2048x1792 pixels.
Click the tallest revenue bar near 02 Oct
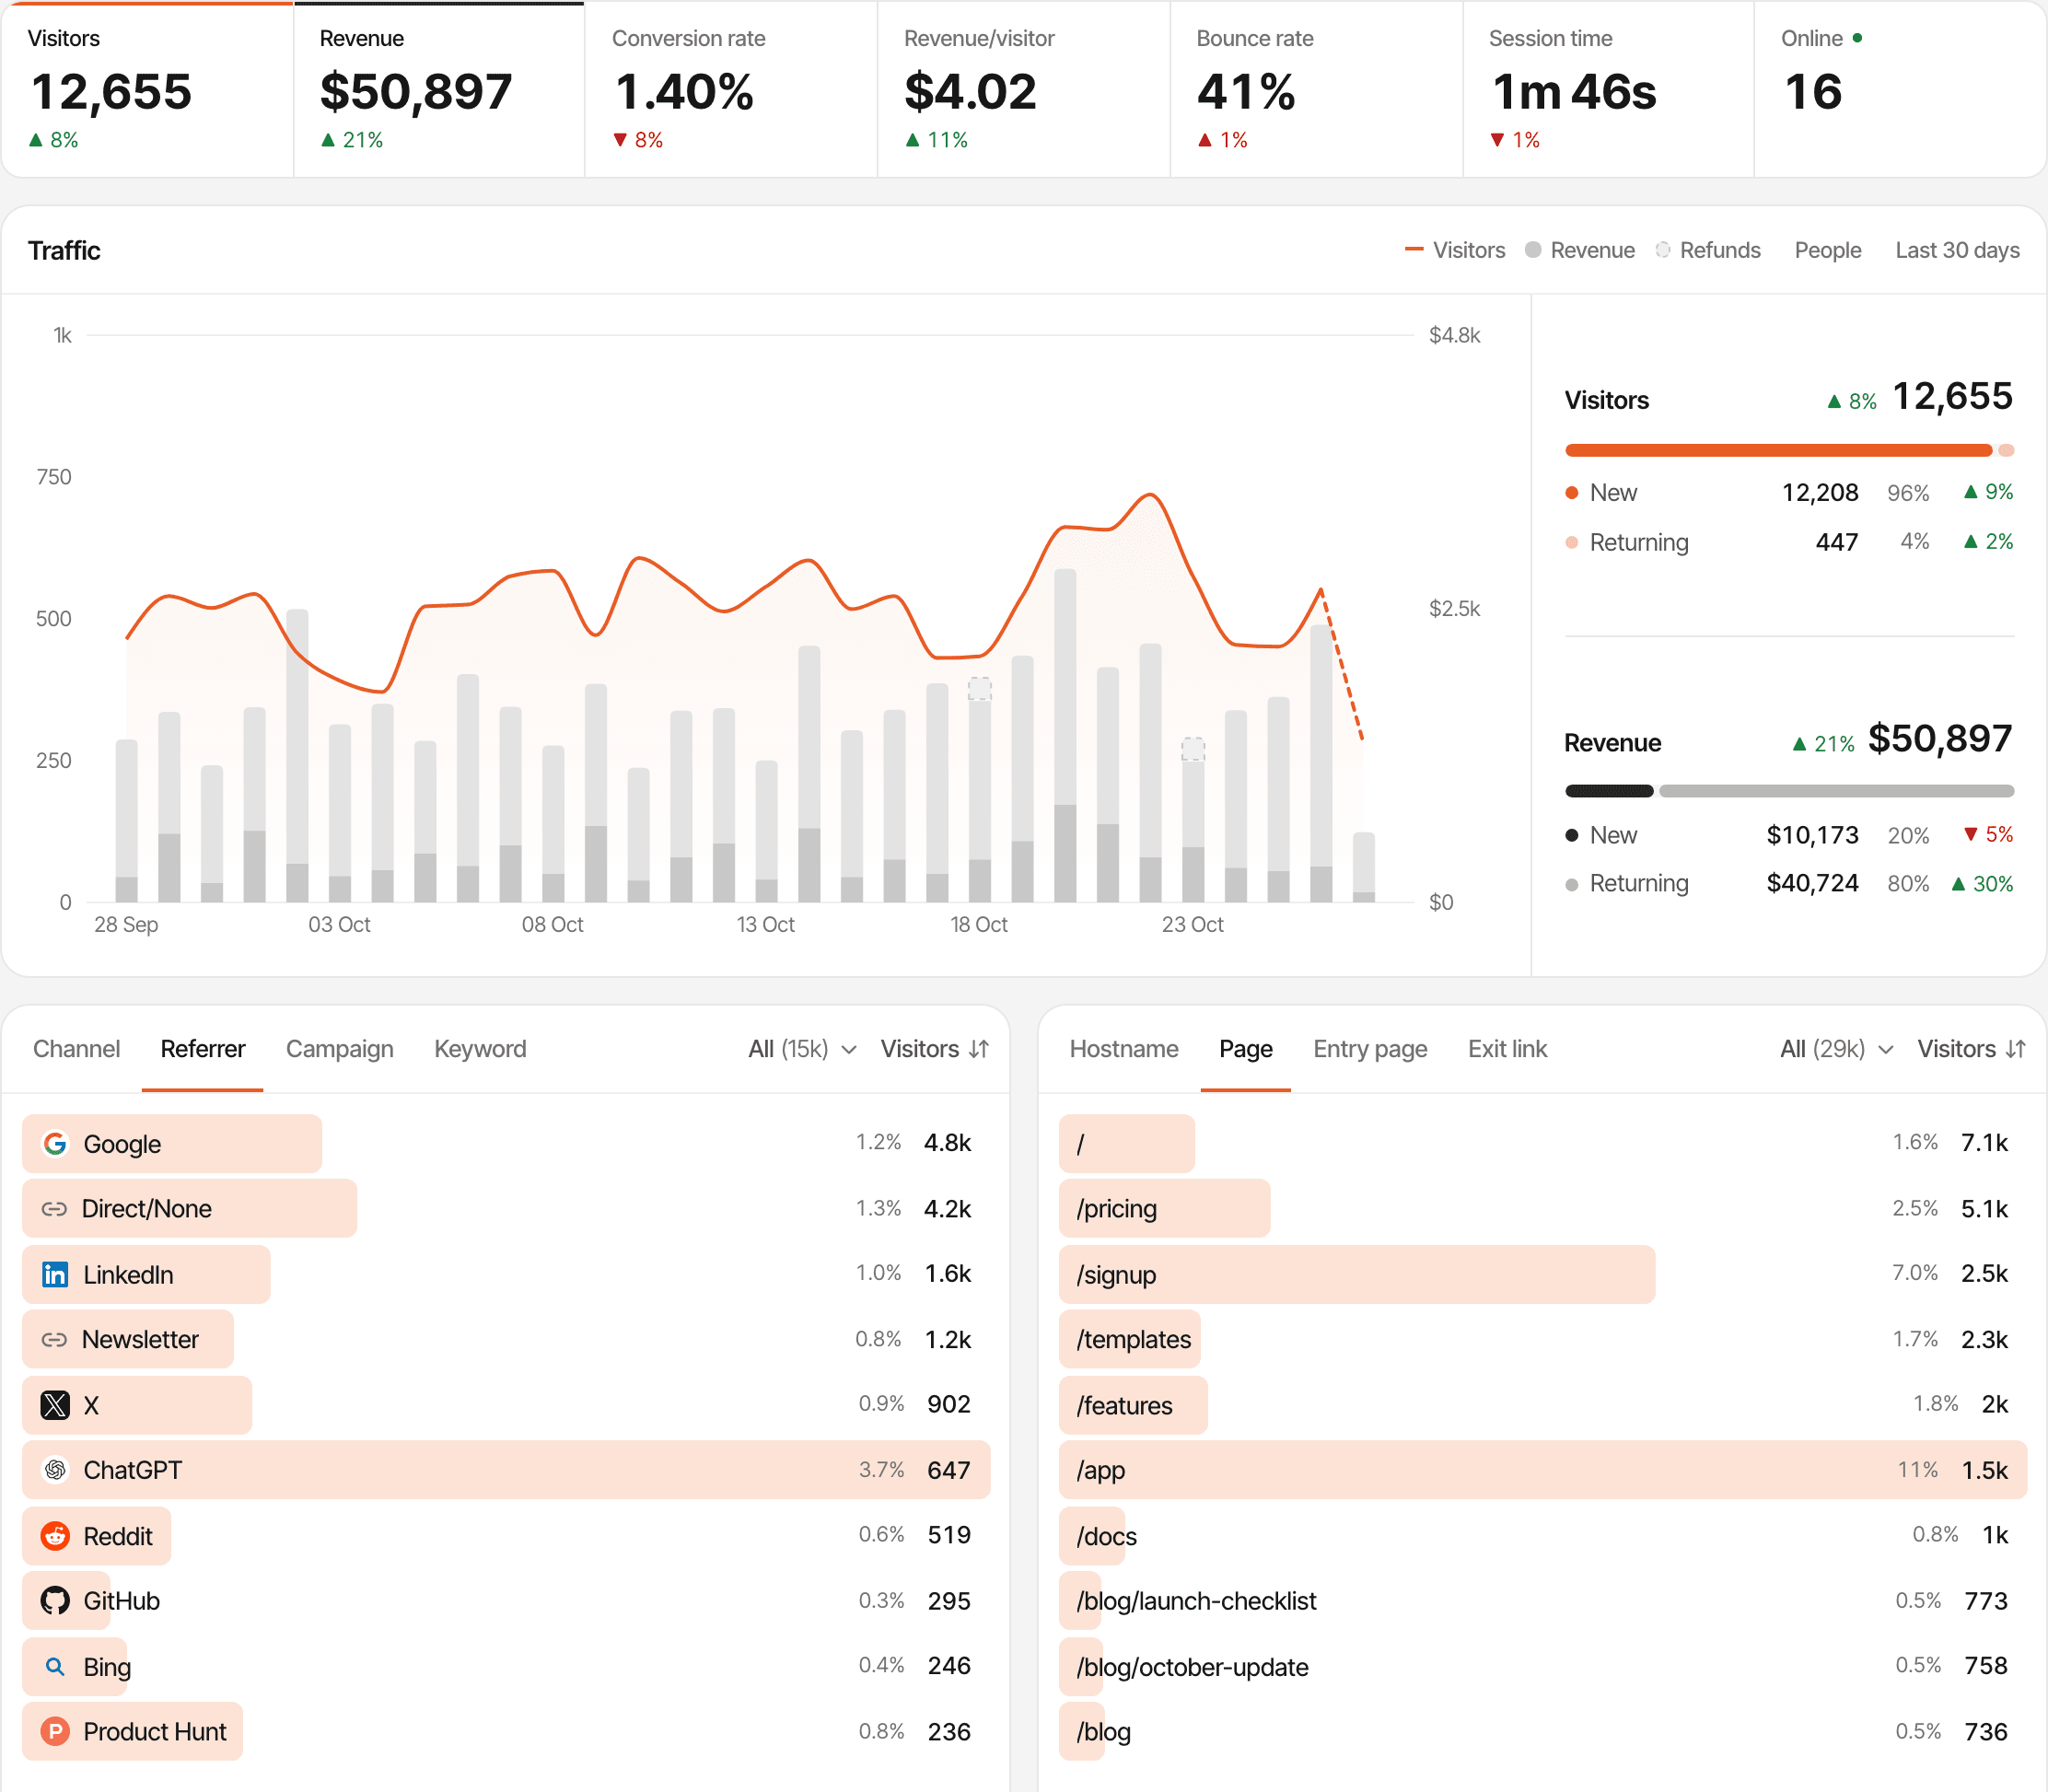click(297, 755)
